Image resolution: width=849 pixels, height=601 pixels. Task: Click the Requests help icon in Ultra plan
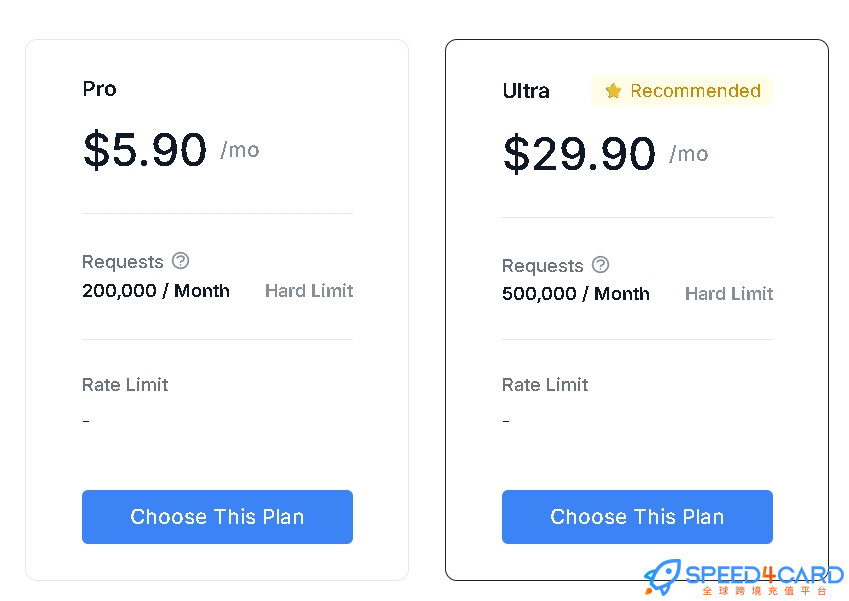tap(600, 265)
